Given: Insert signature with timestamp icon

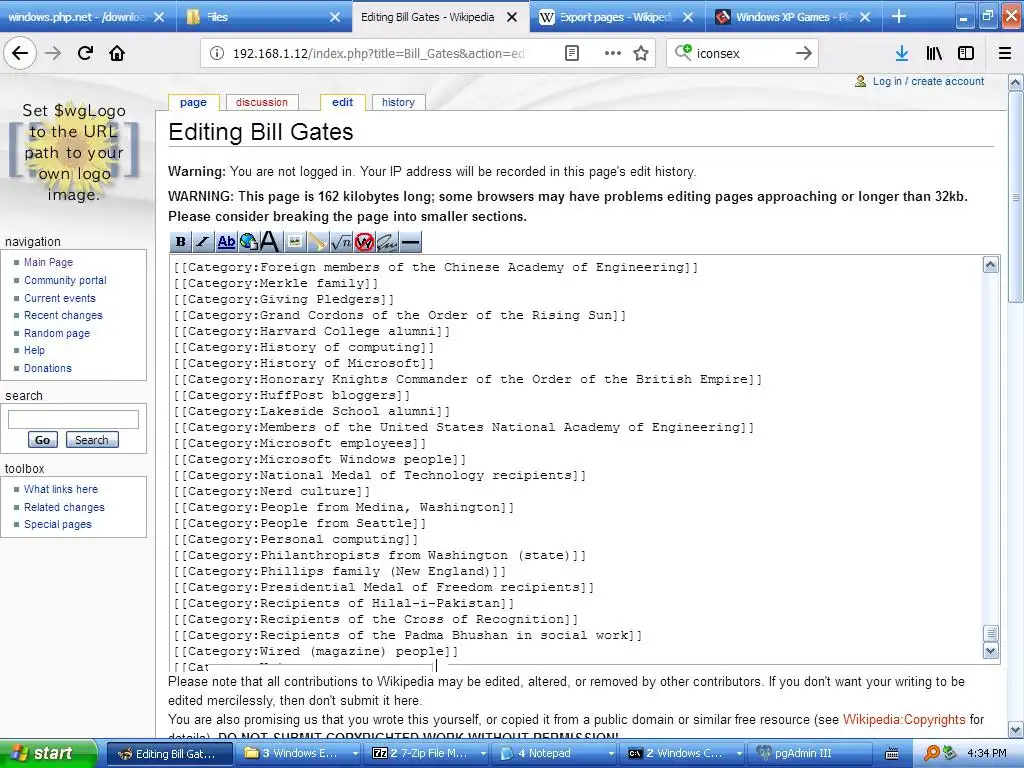Looking at the screenshot, I should point(387,242).
